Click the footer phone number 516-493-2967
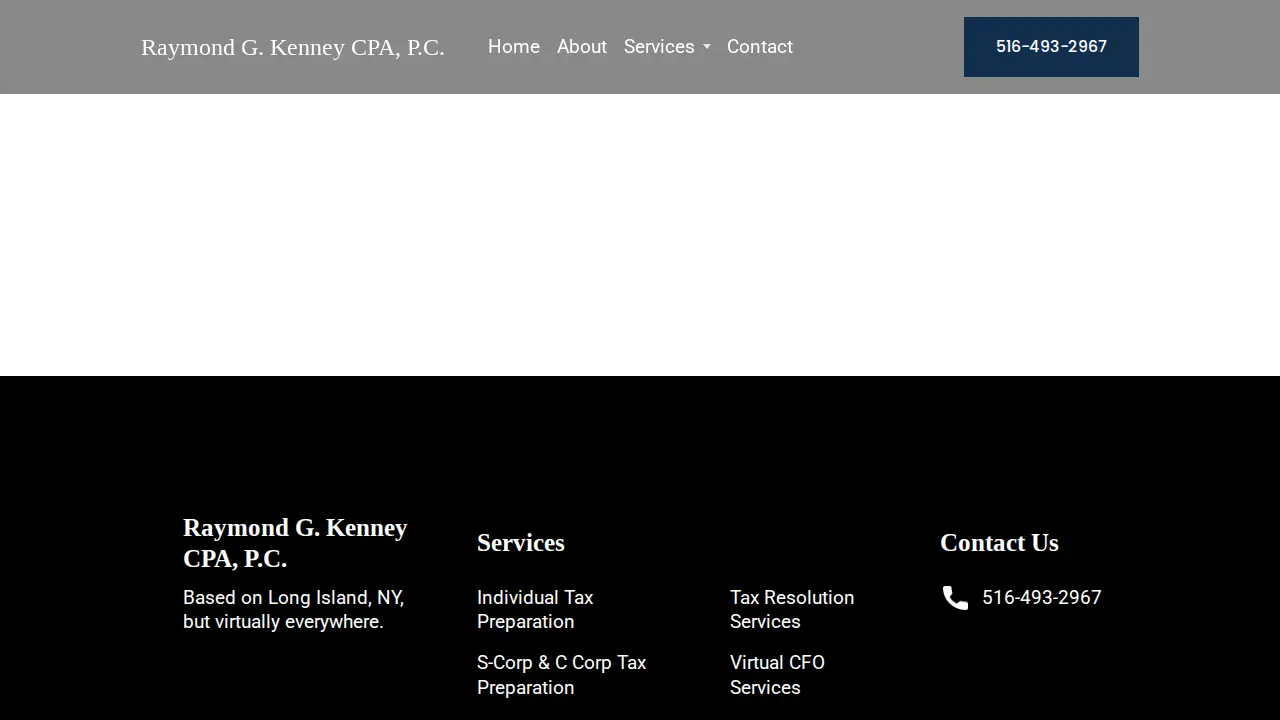 [x=1042, y=598]
